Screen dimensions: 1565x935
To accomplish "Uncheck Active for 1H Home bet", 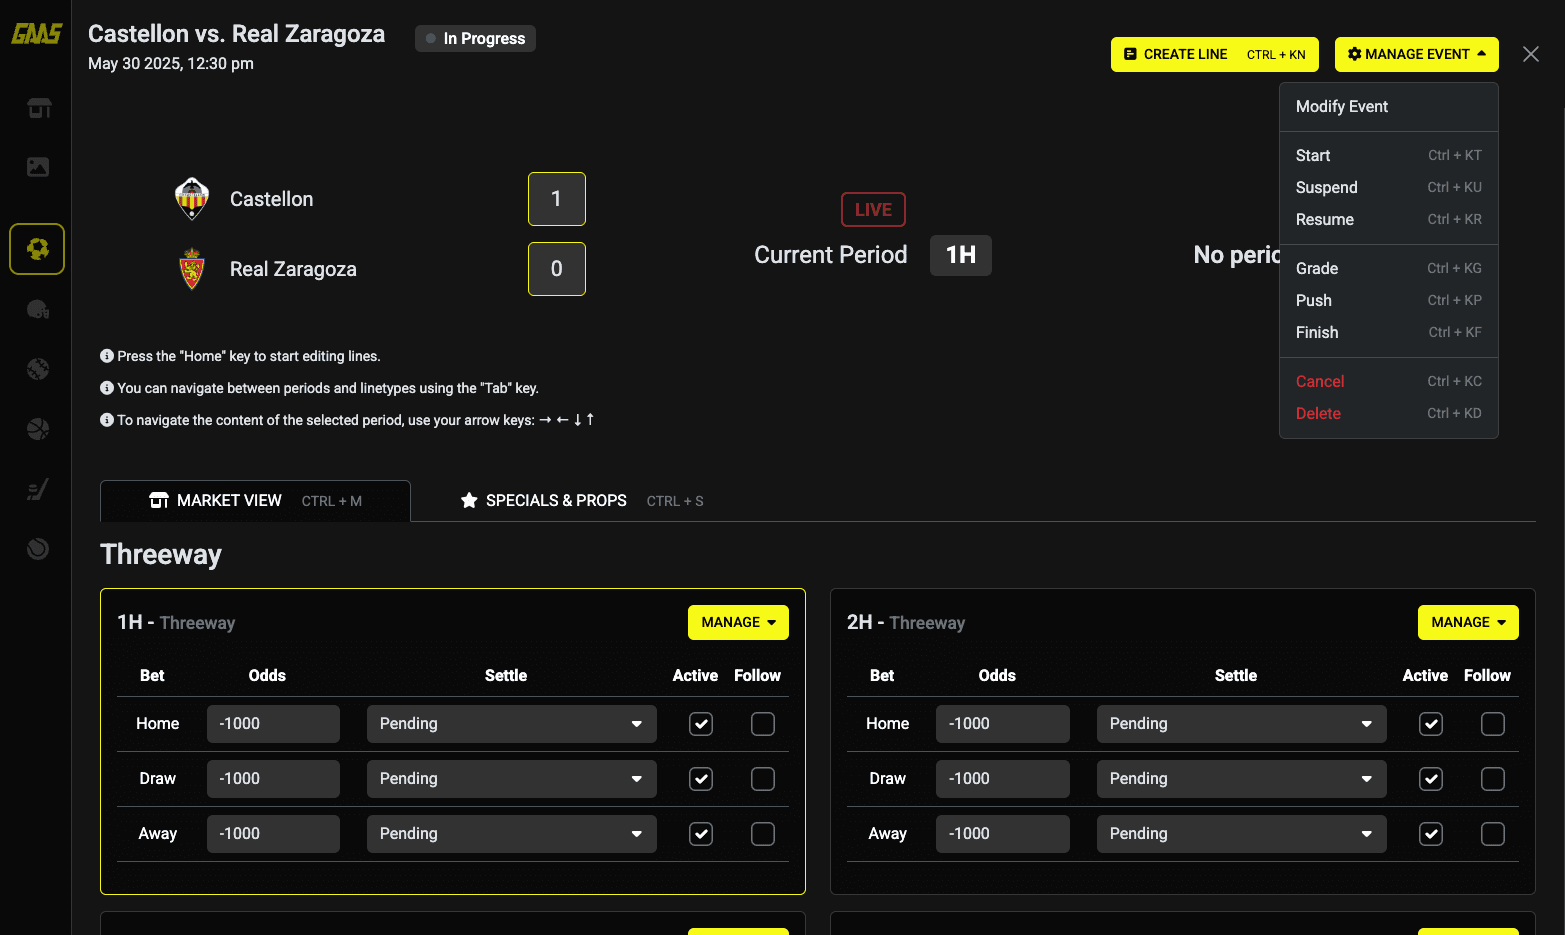I will pyautogui.click(x=701, y=724).
